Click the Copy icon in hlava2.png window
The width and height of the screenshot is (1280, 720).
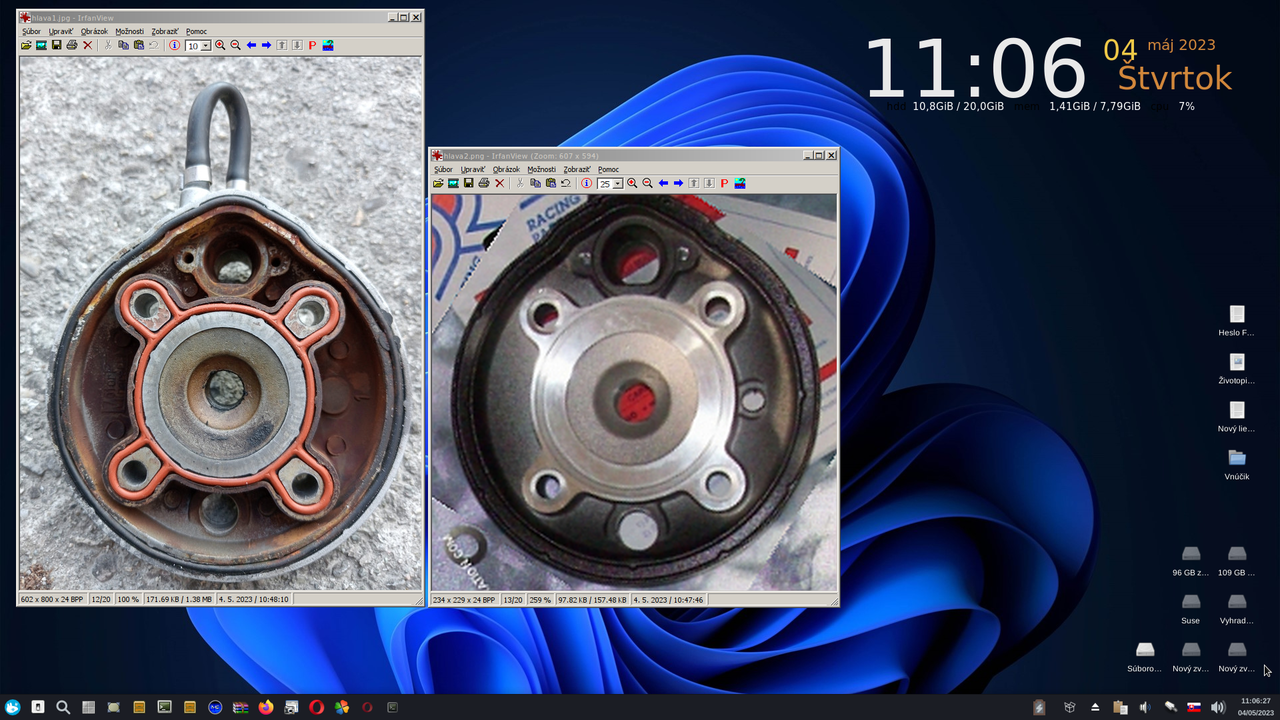(x=535, y=183)
